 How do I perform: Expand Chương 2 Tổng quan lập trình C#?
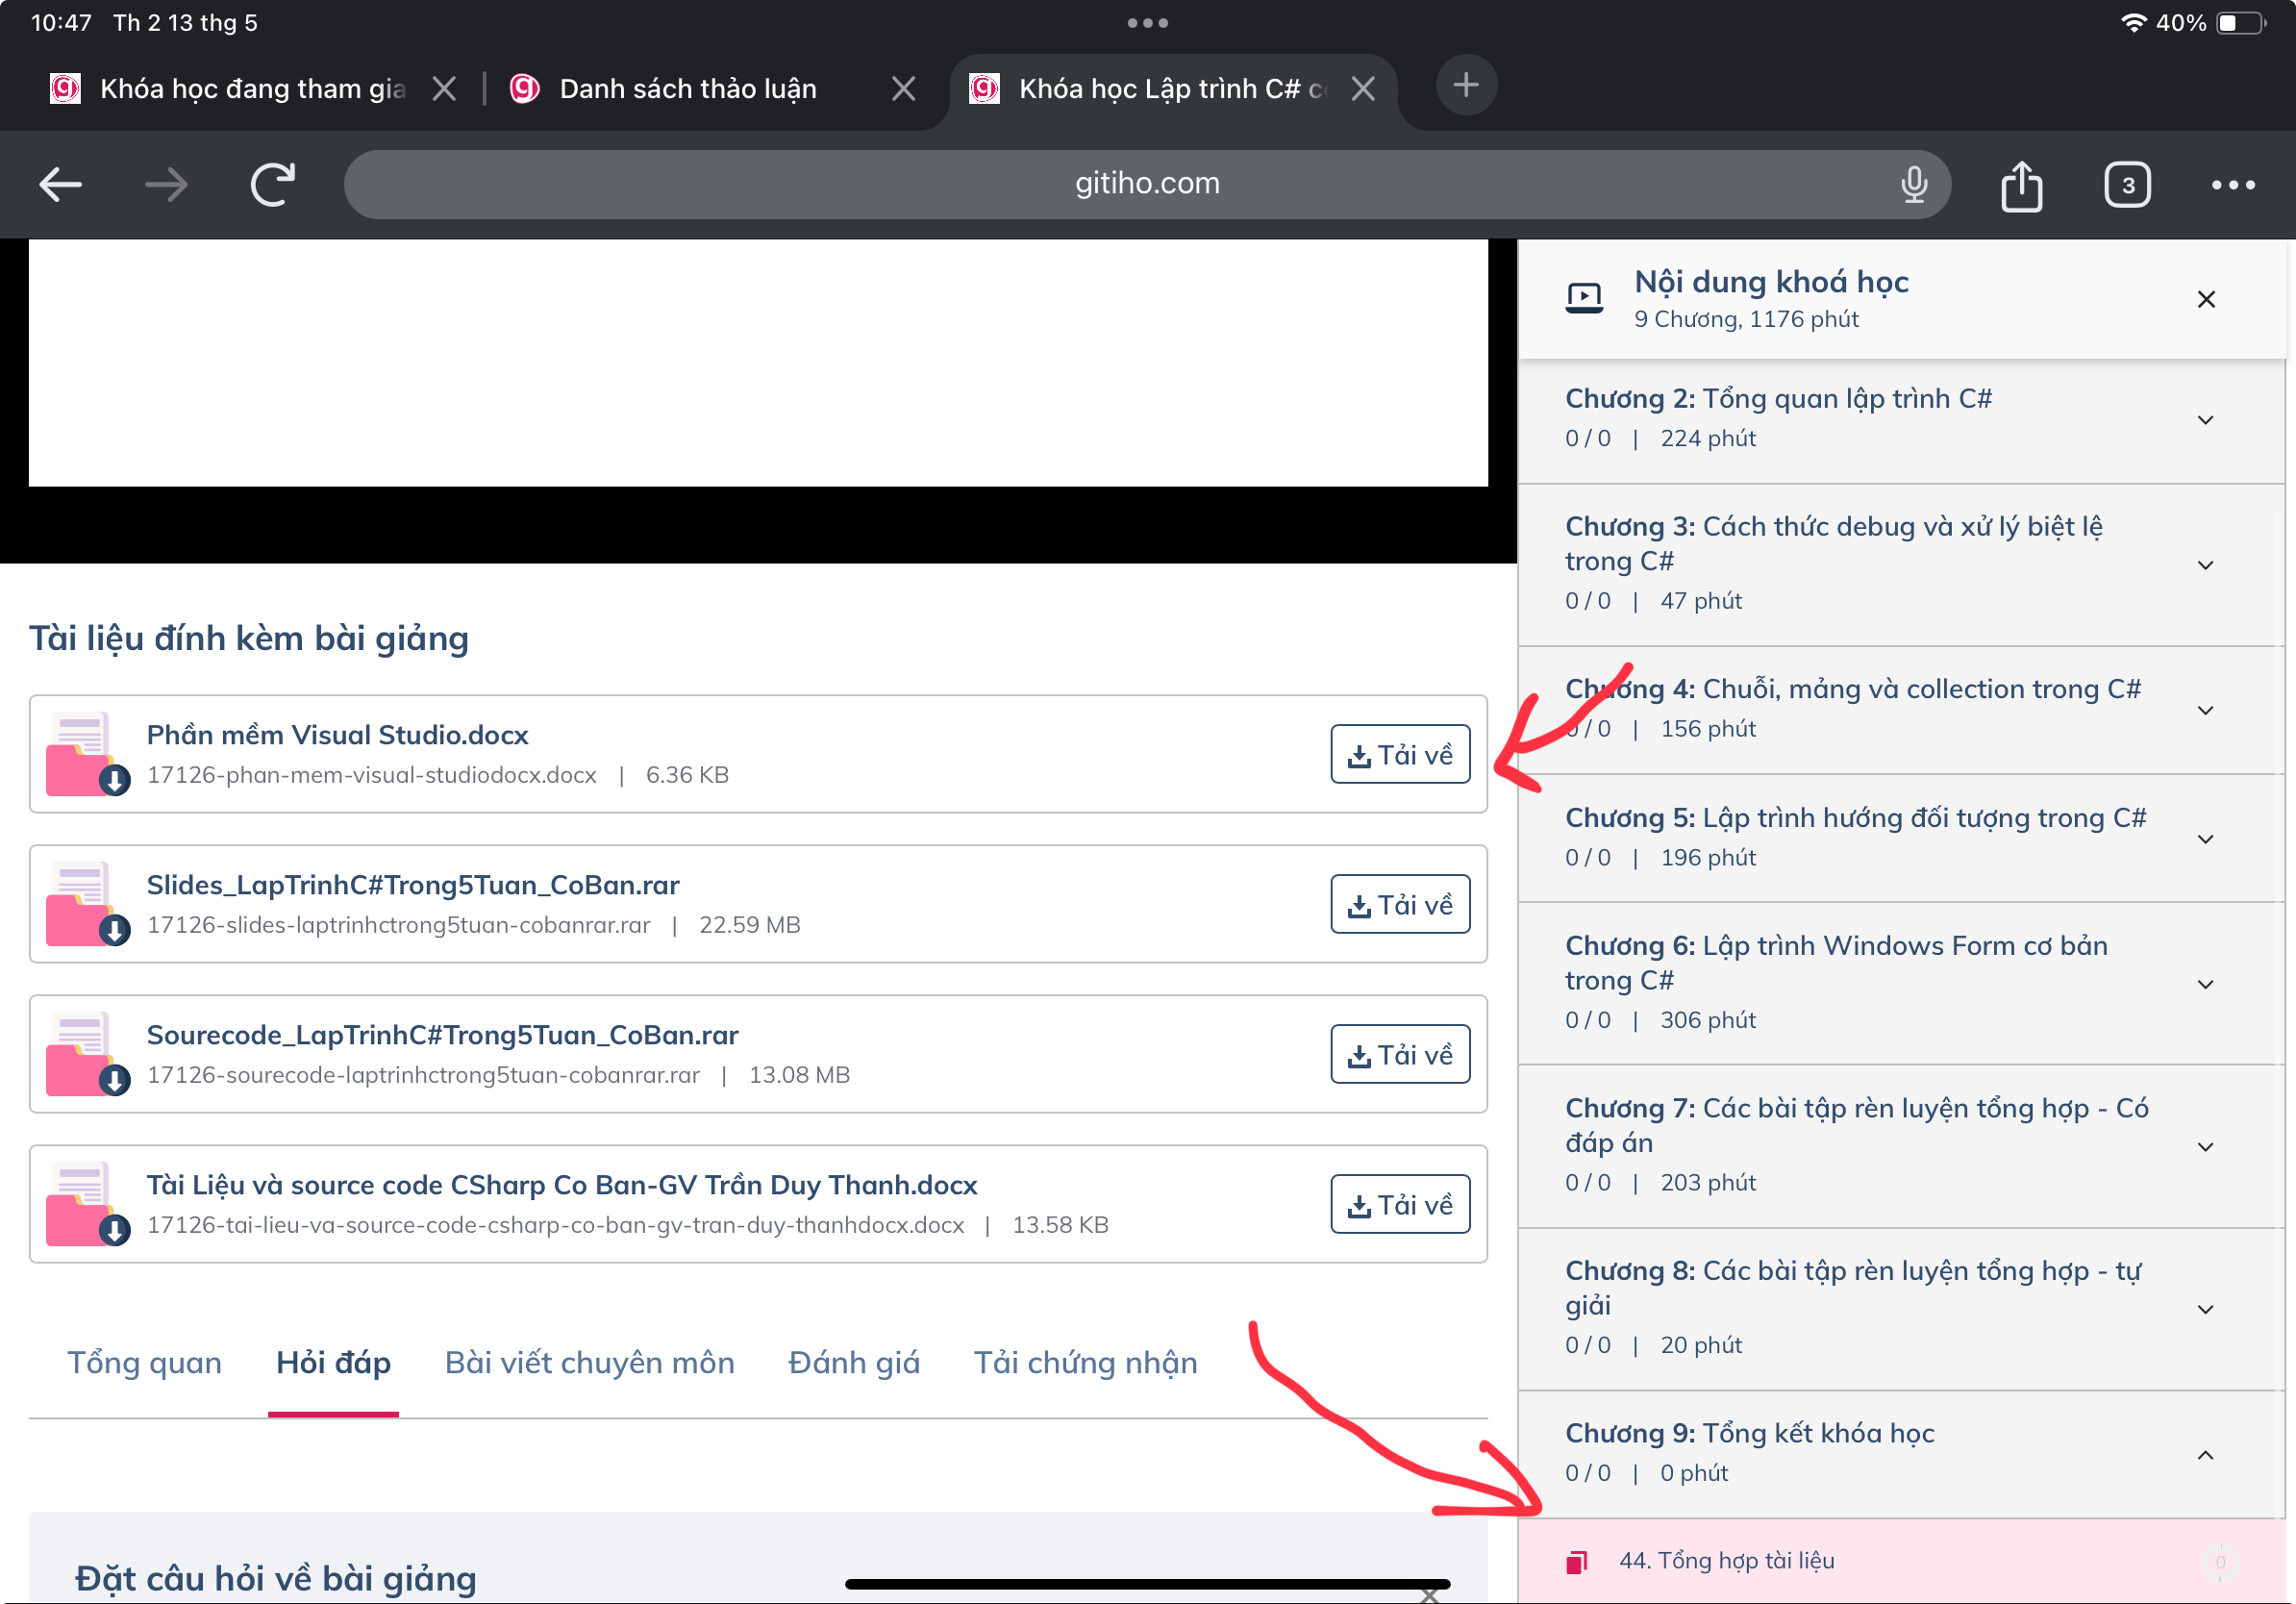2205,419
